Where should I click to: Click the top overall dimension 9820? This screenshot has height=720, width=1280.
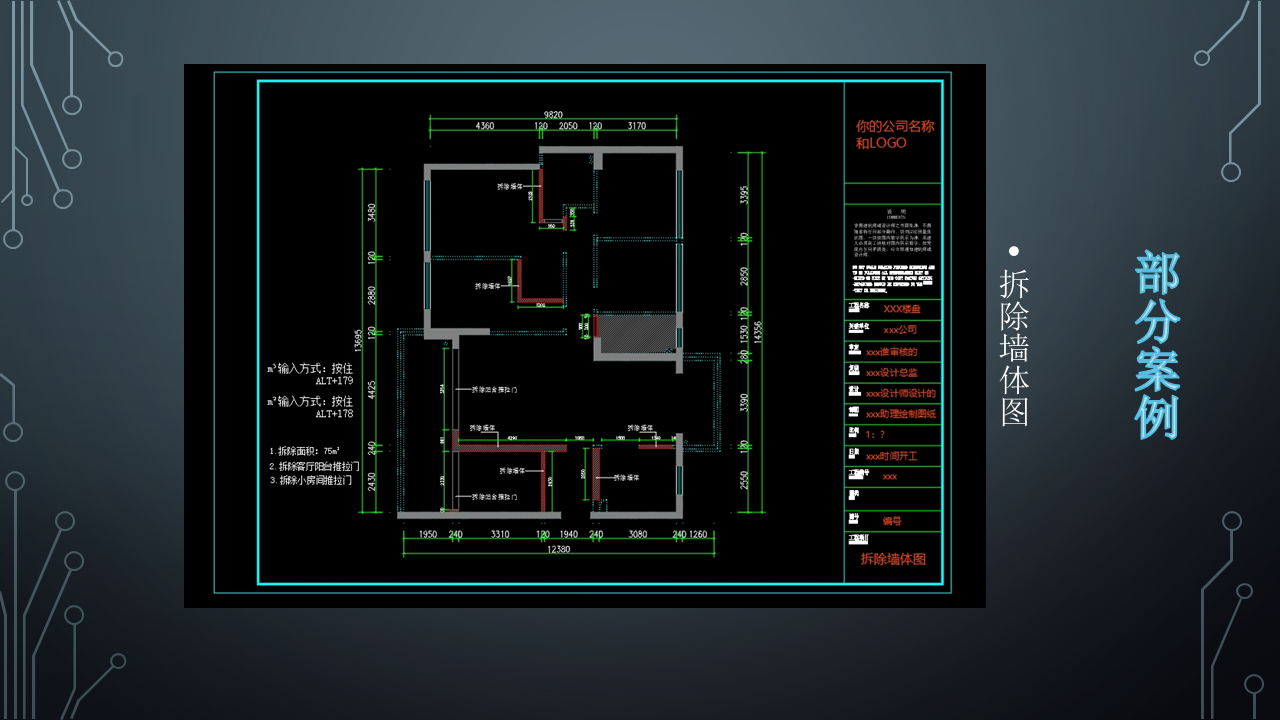click(553, 115)
